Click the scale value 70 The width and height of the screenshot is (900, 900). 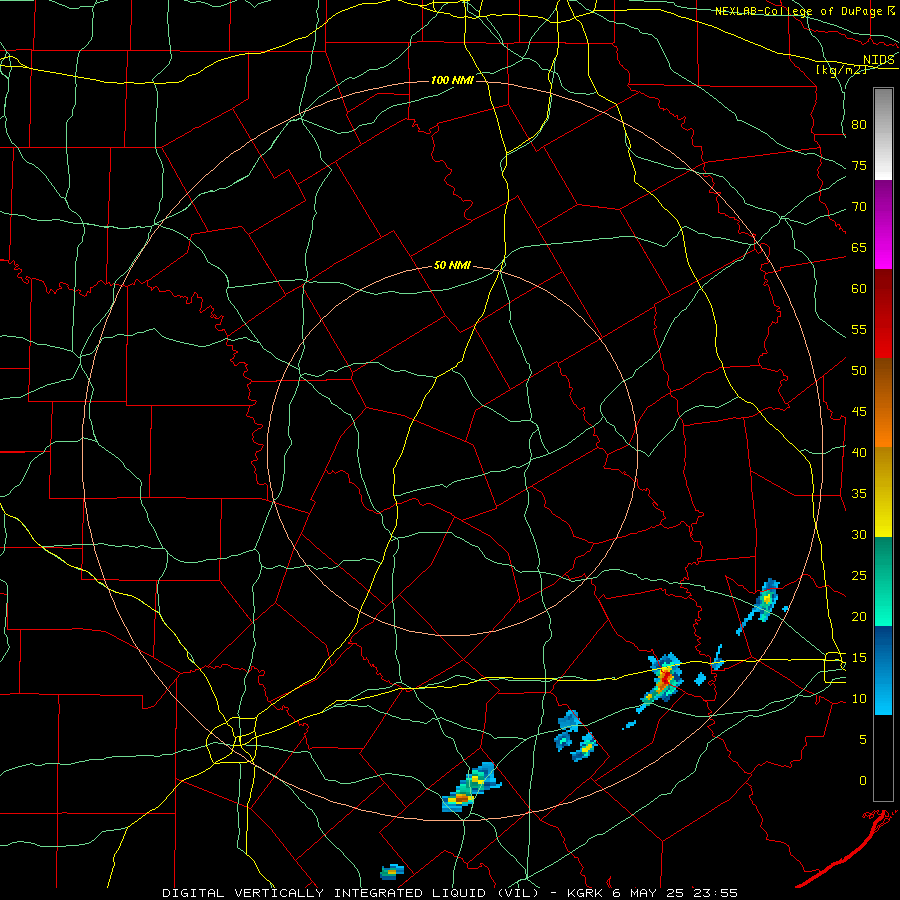pyautogui.click(x=859, y=207)
